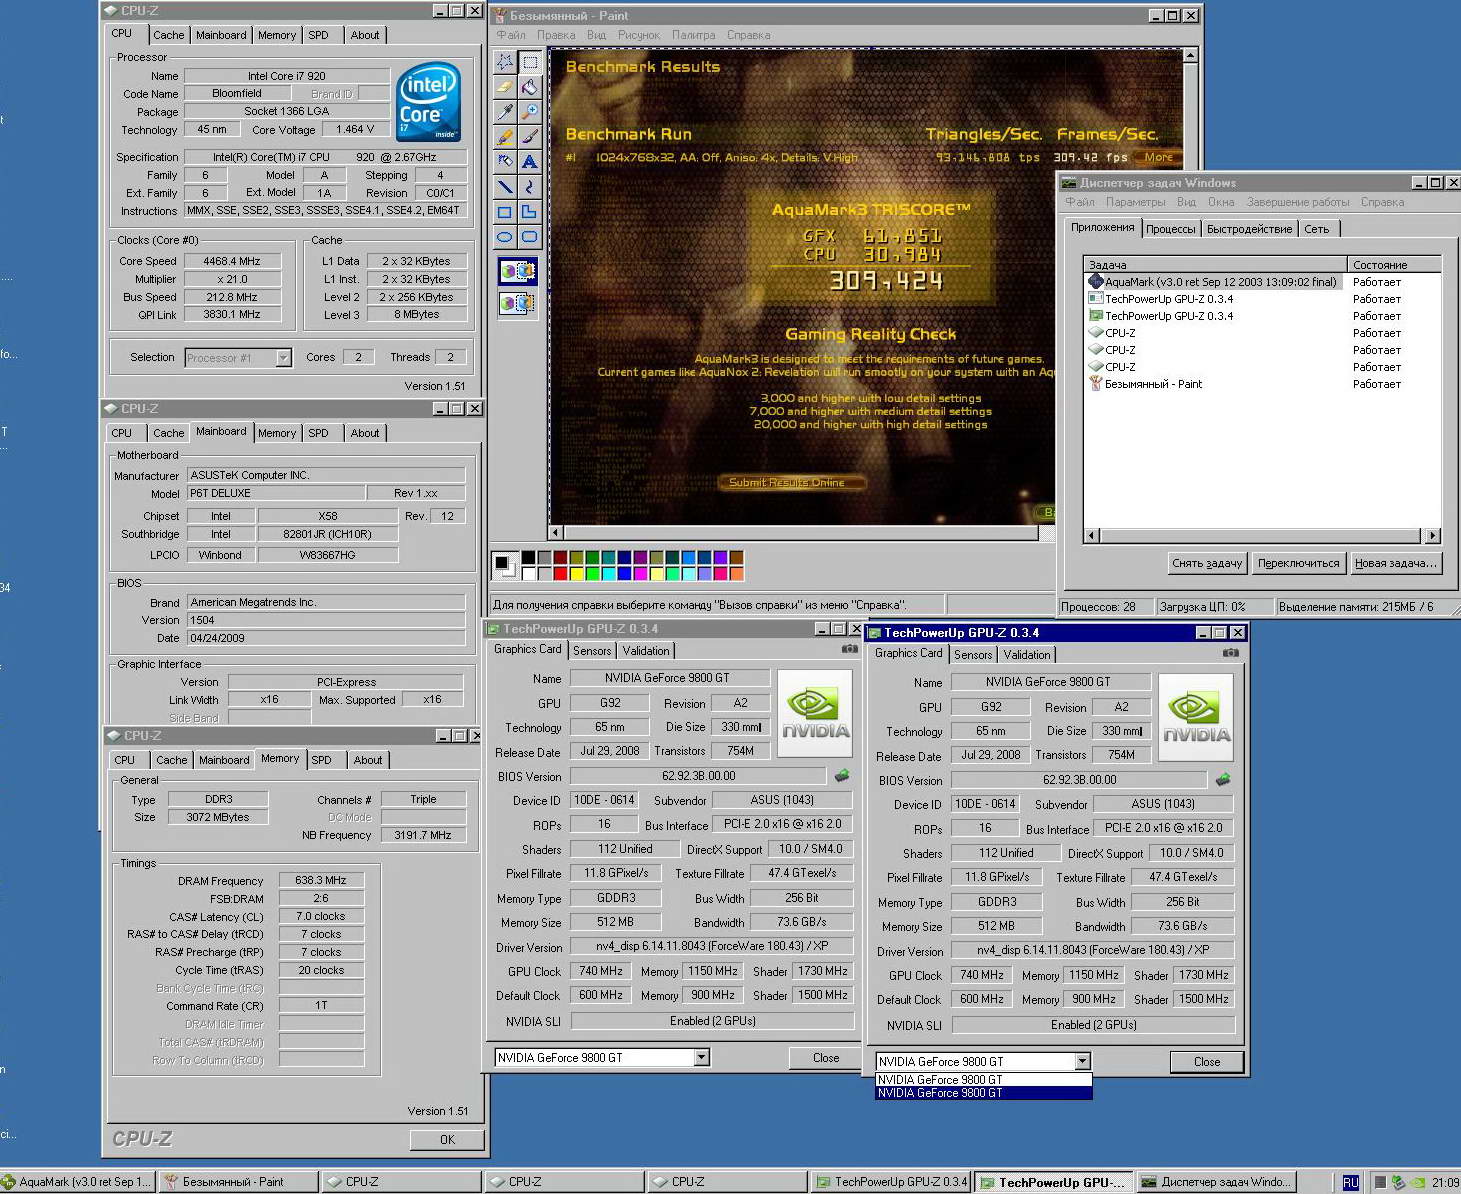Open the GPU selector dropdown arrow in inactive GPU-Z
The image size is (1461, 1194).
pos(701,1058)
